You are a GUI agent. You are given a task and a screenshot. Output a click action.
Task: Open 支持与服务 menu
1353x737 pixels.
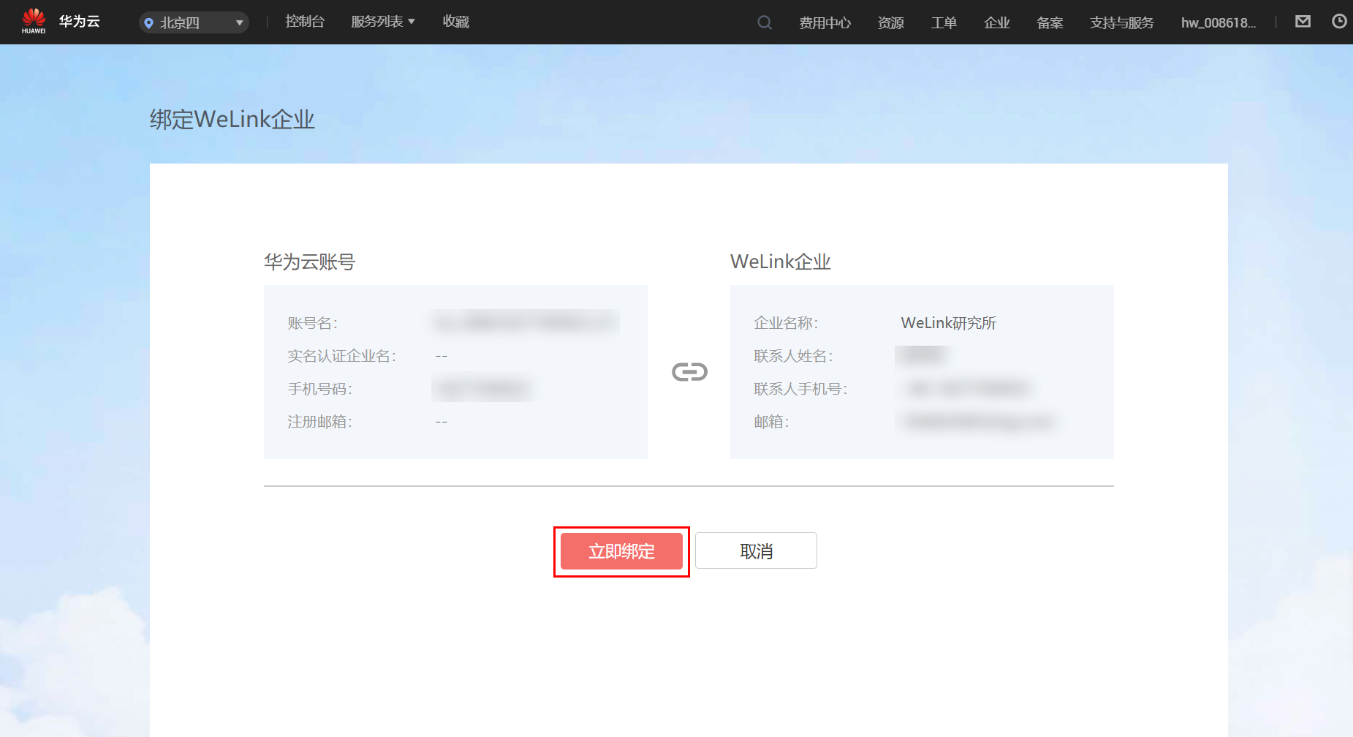(x=1122, y=22)
